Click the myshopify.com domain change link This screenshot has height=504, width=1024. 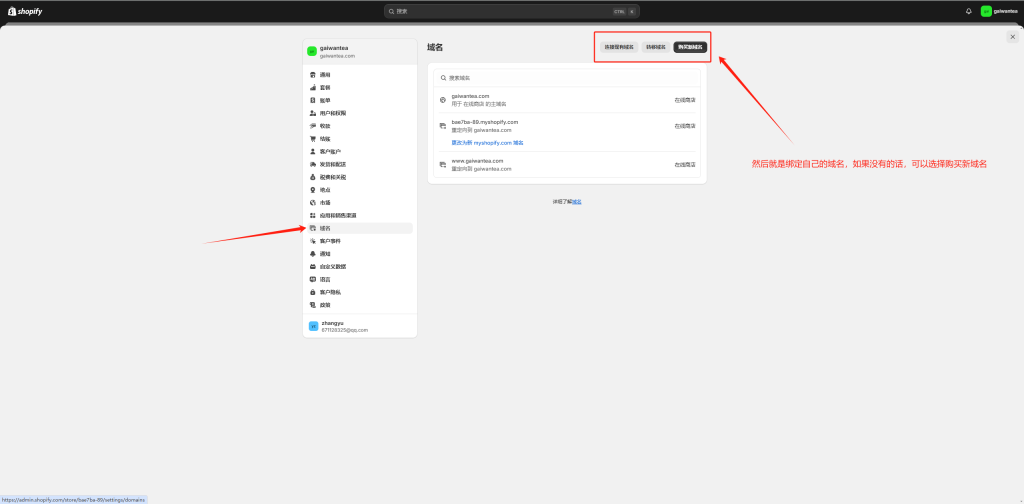pos(487,143)
